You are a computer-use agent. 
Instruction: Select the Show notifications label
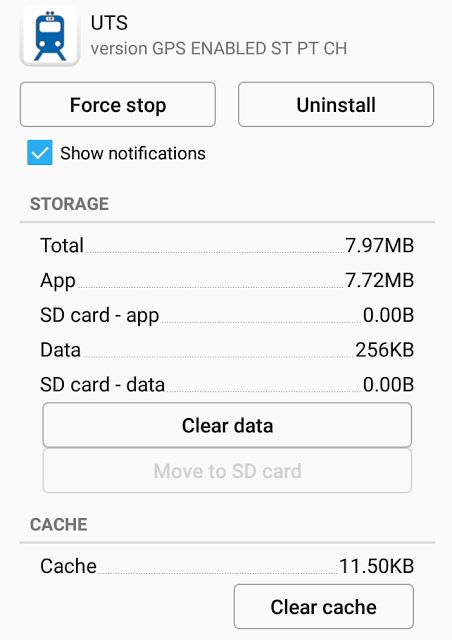133,153
